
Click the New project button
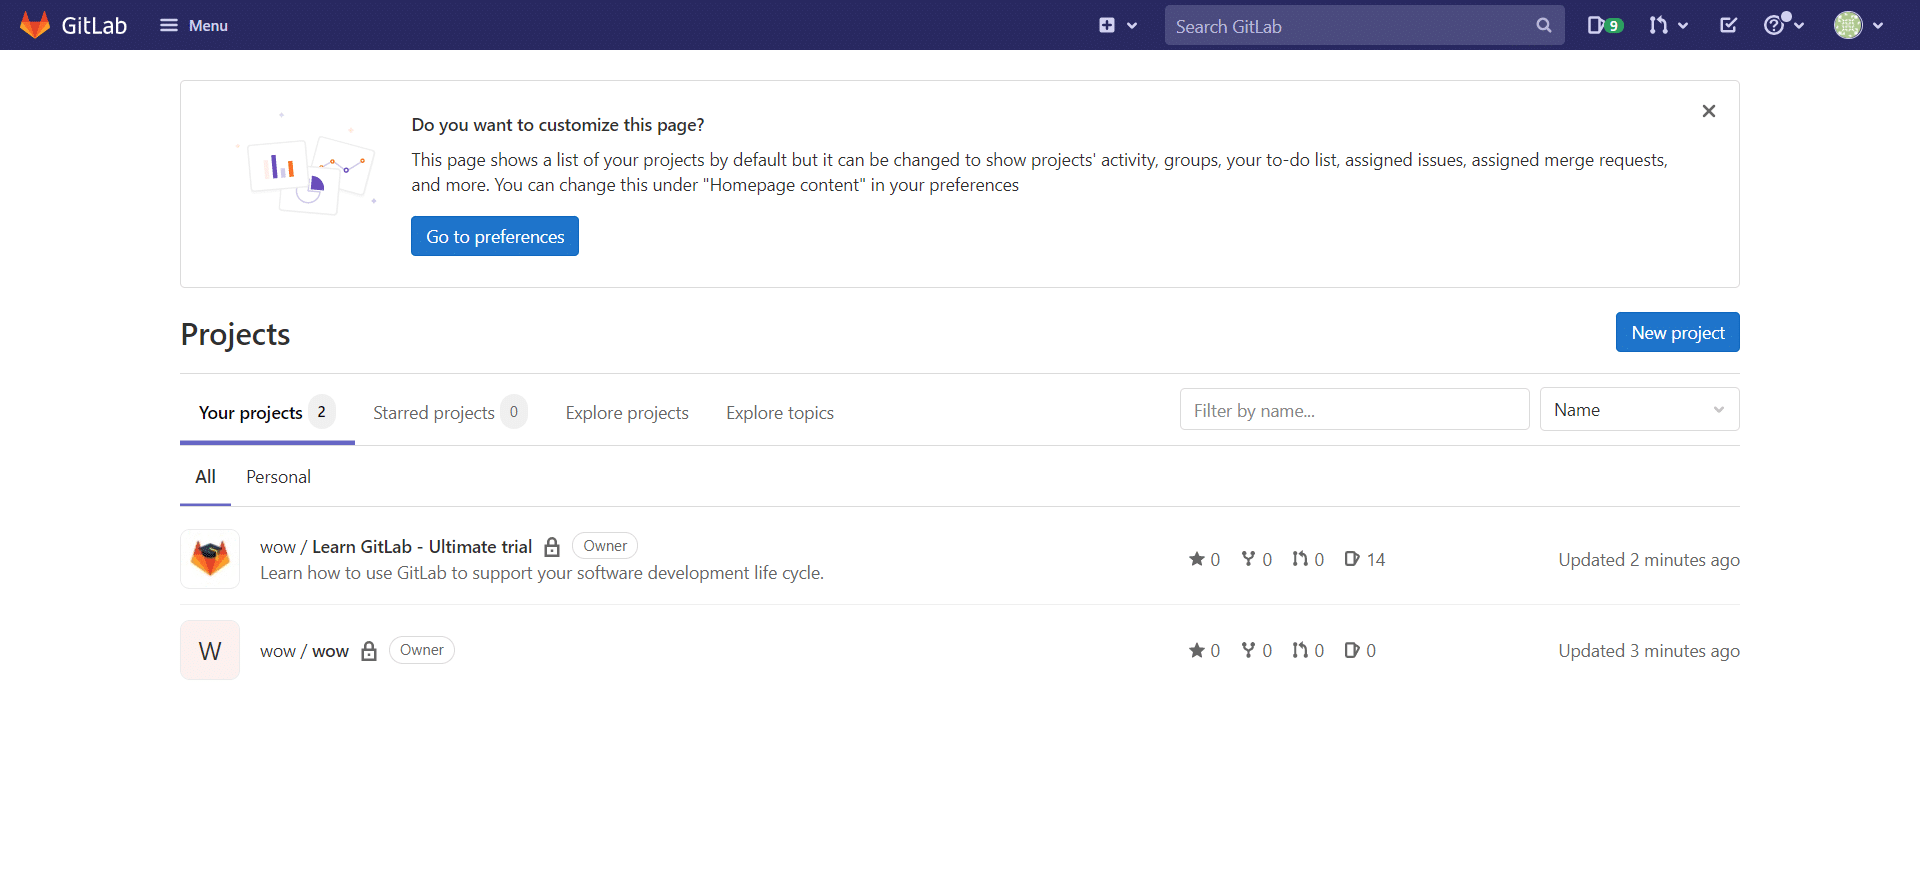point(1678,332)
